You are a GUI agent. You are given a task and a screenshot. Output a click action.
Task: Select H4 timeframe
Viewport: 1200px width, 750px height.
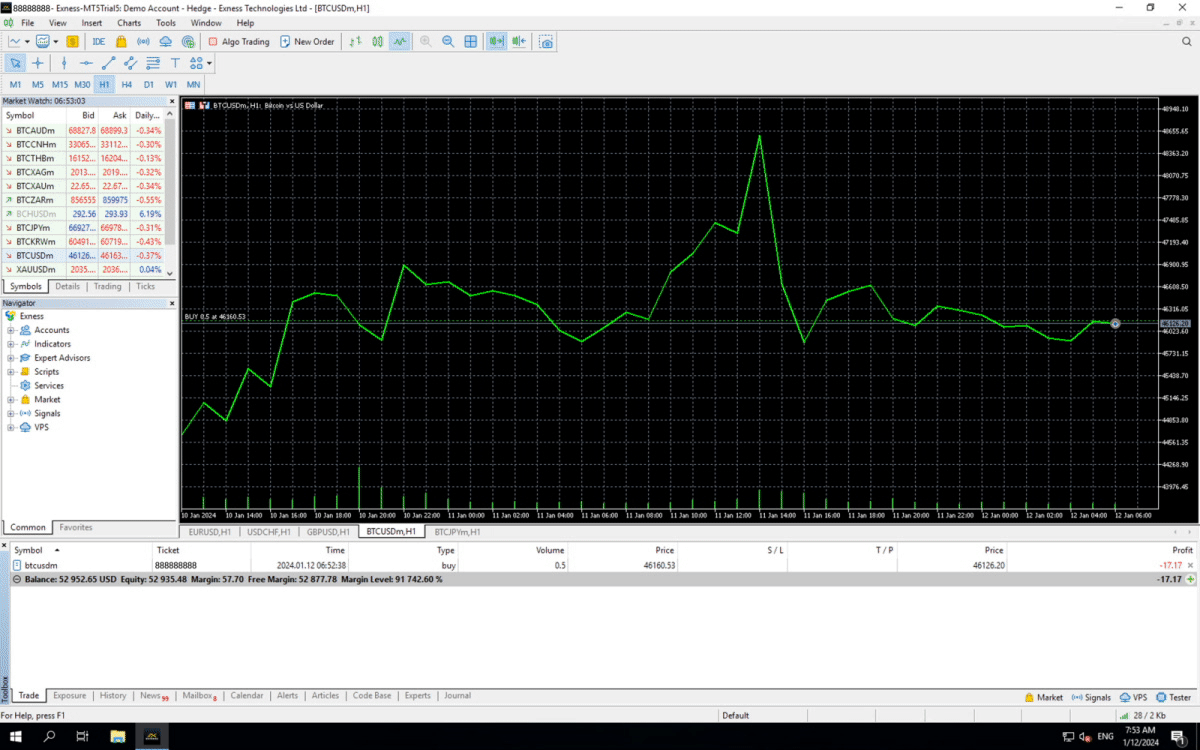[x=126, y=84]
